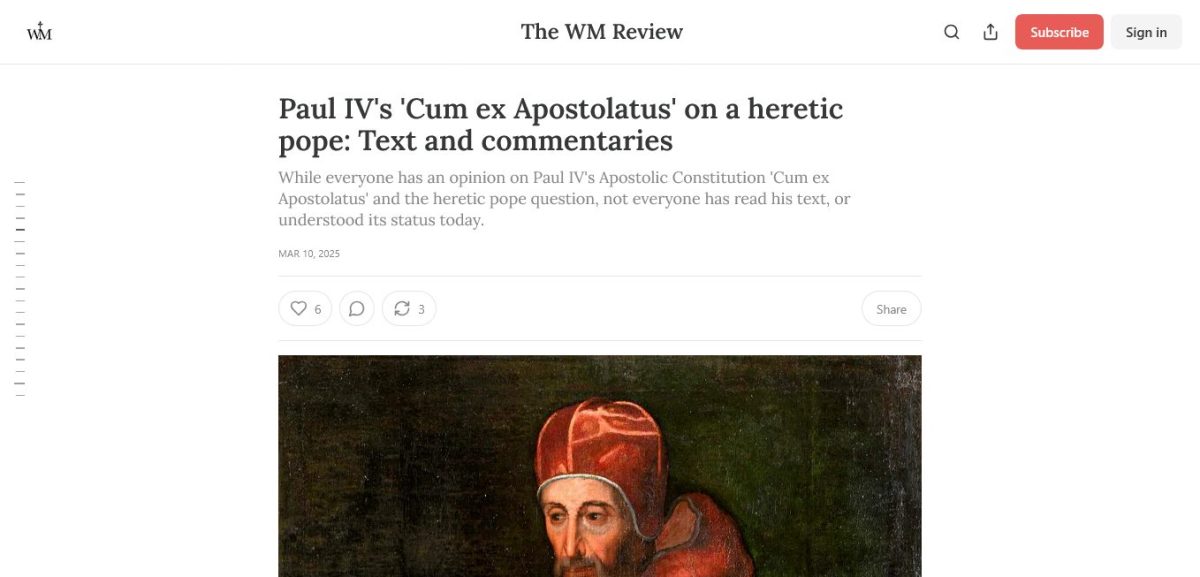
Task: Click the restack count number 3
Action: point(421,310)
